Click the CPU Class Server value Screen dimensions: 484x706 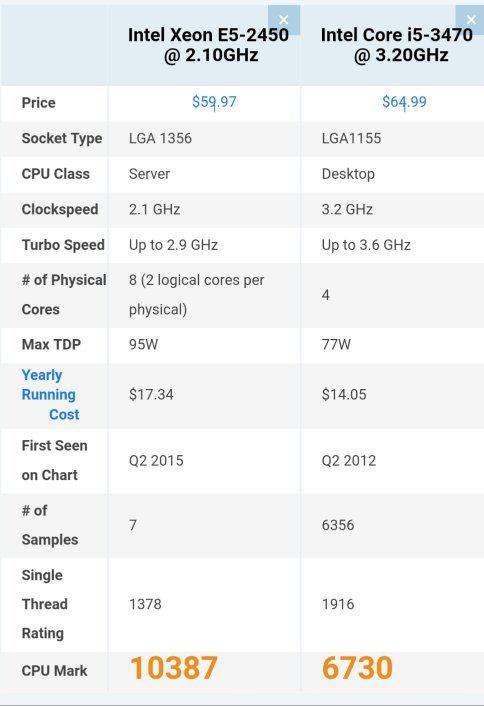(149, 174)
